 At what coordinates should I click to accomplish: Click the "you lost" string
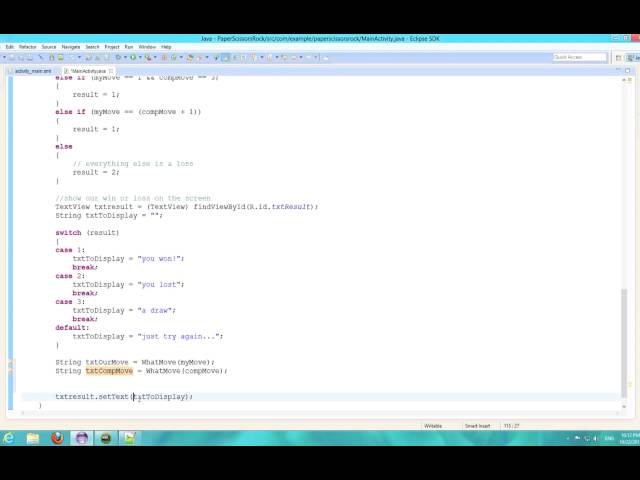(x=159, y=284)
